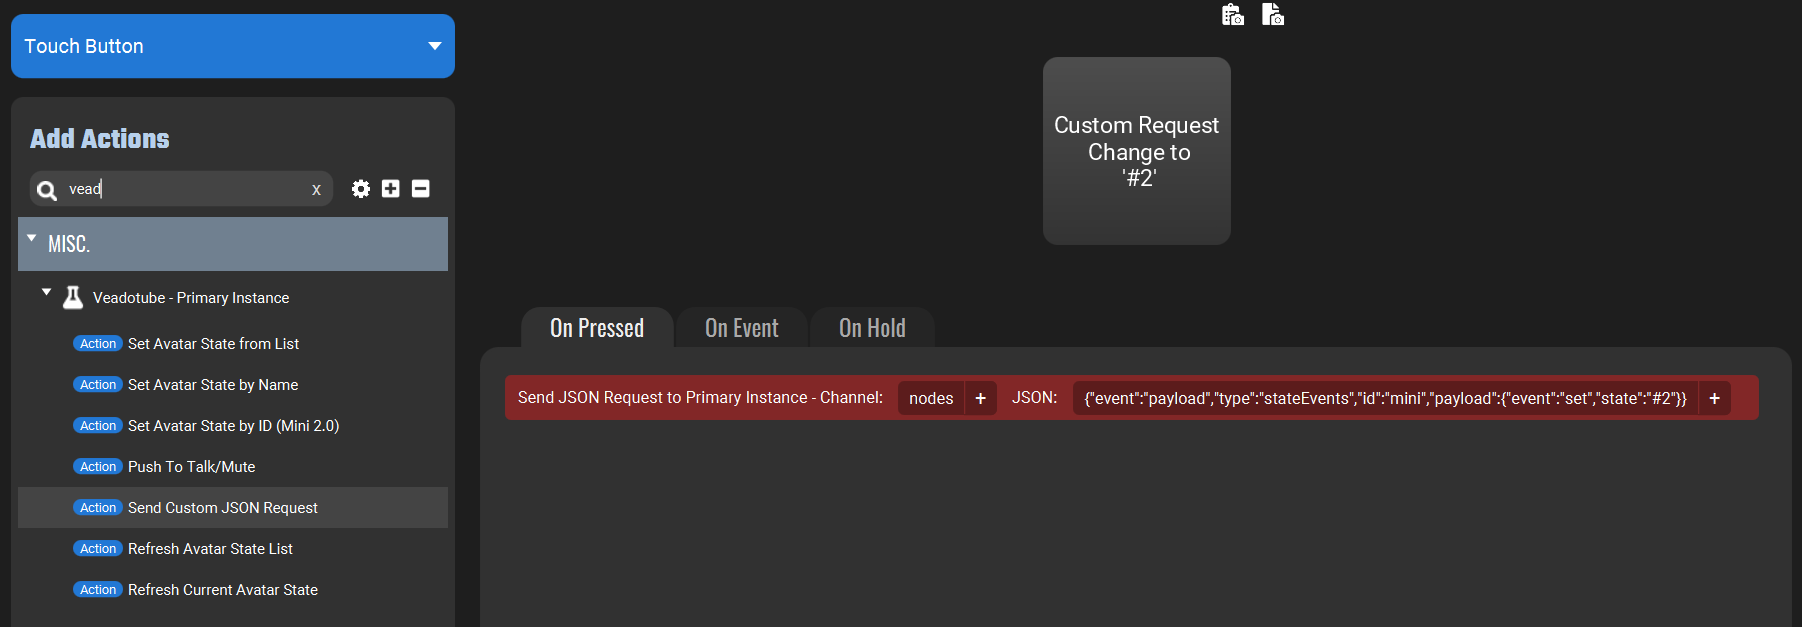Click the Veadotube flask icon
The image size is (1802, 627).
73,297
